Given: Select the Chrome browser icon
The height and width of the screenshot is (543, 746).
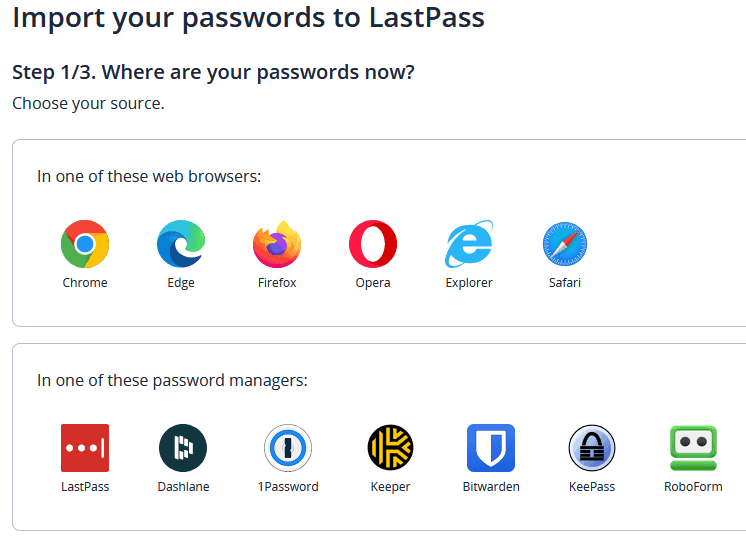Looking at the screenshot, I should [x=85, y=244].
